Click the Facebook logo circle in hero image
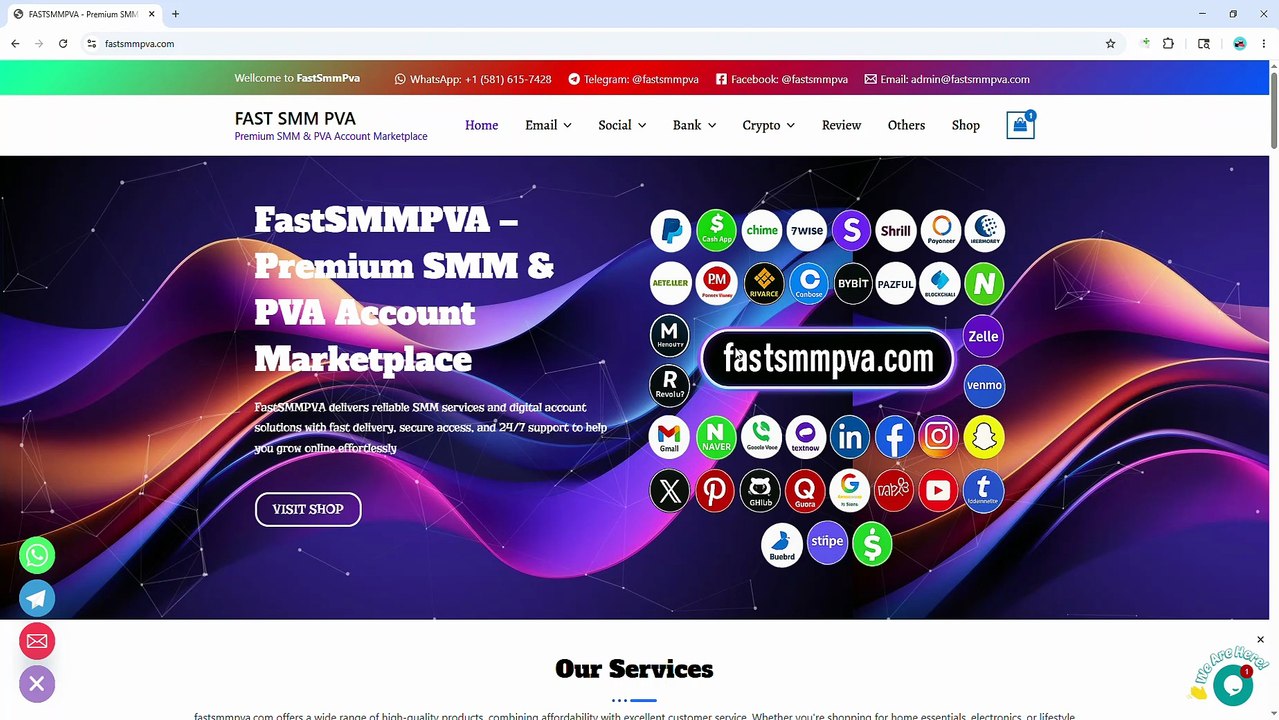 click(x=895, y=437)
